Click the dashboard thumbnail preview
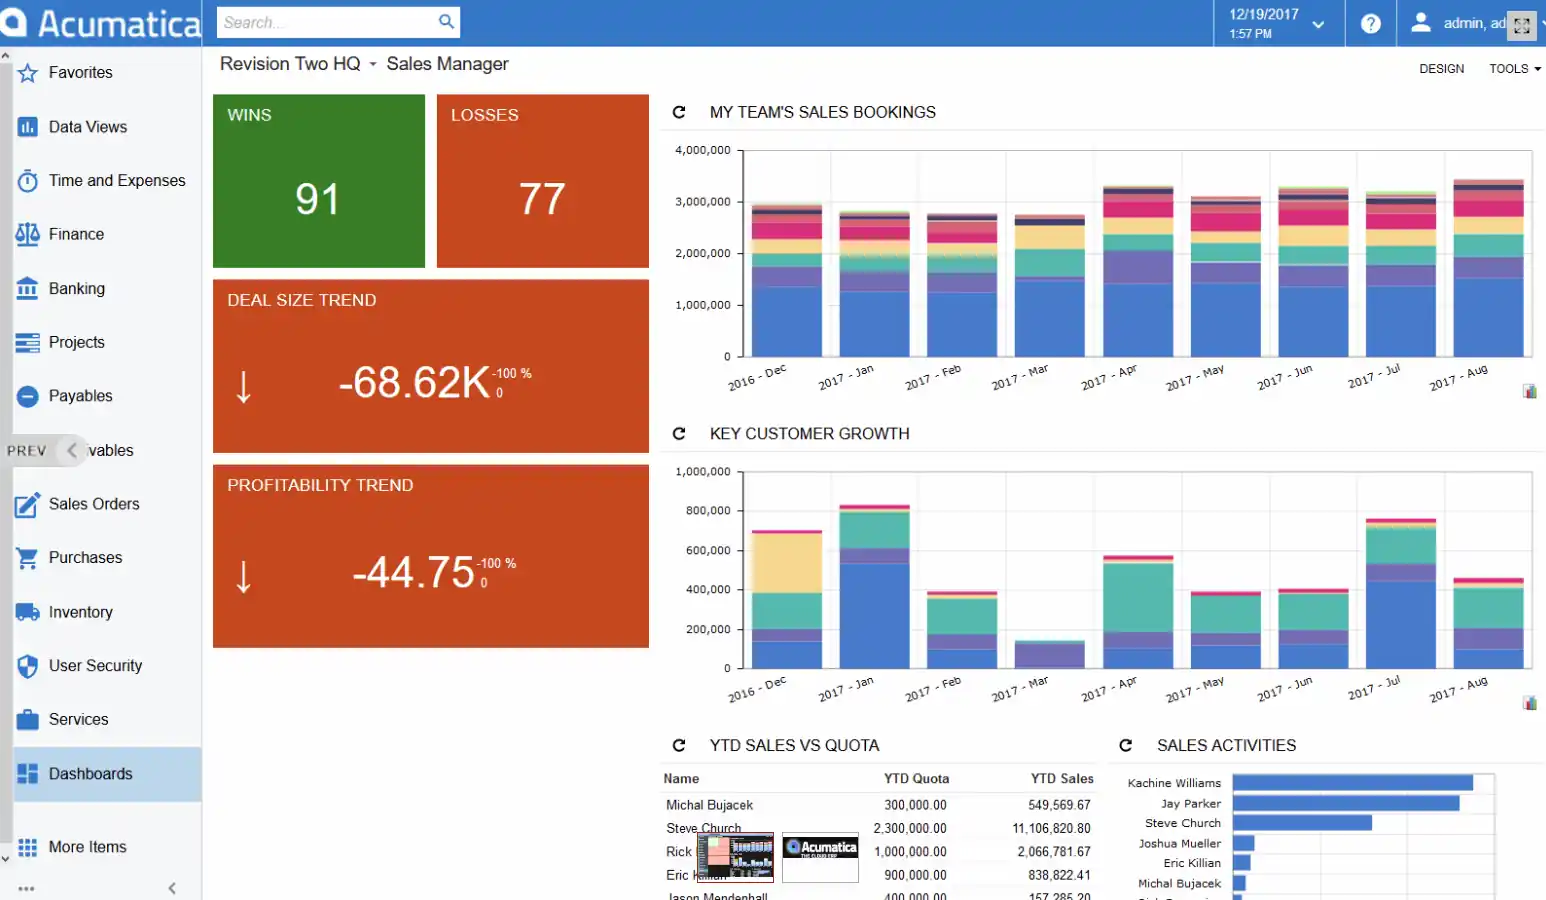The height and width of the screenshot is (900, 1546). coord(735,857)
